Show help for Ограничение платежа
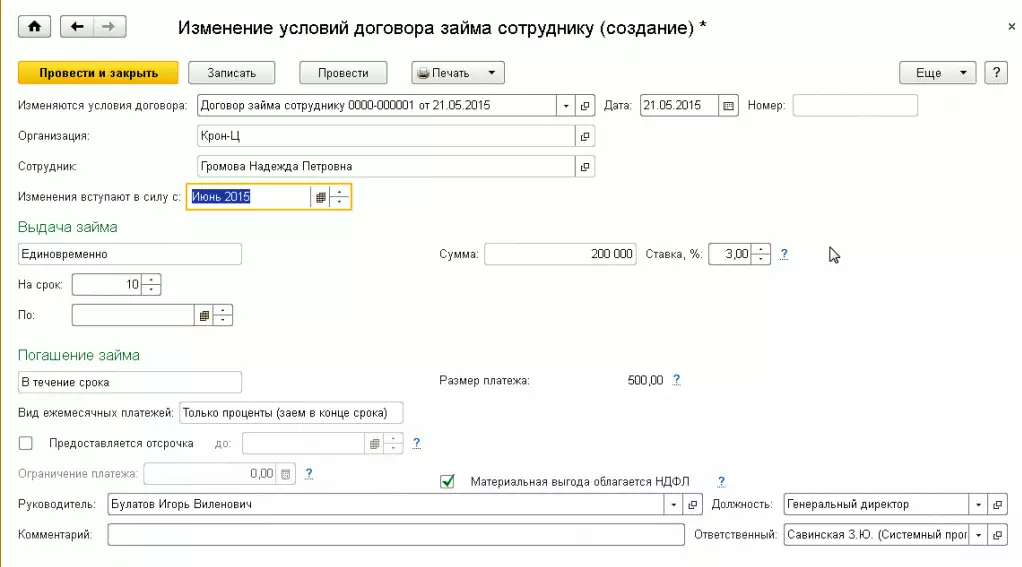 pyautogui.click(x=309, y=474)
